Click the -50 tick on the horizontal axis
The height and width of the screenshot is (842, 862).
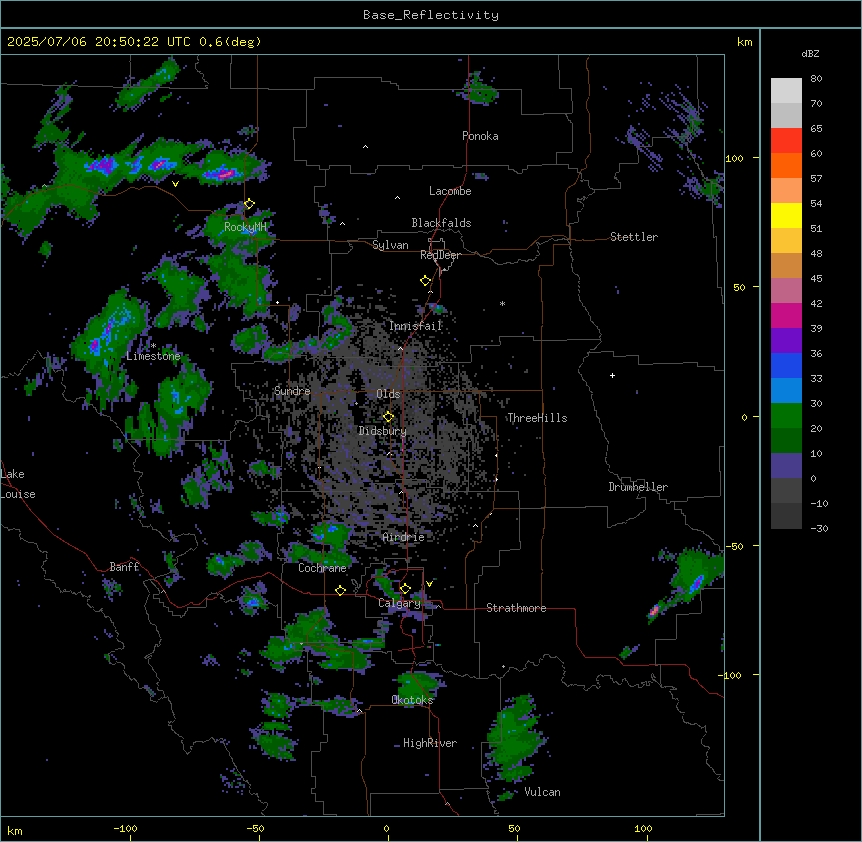point(256,828)
